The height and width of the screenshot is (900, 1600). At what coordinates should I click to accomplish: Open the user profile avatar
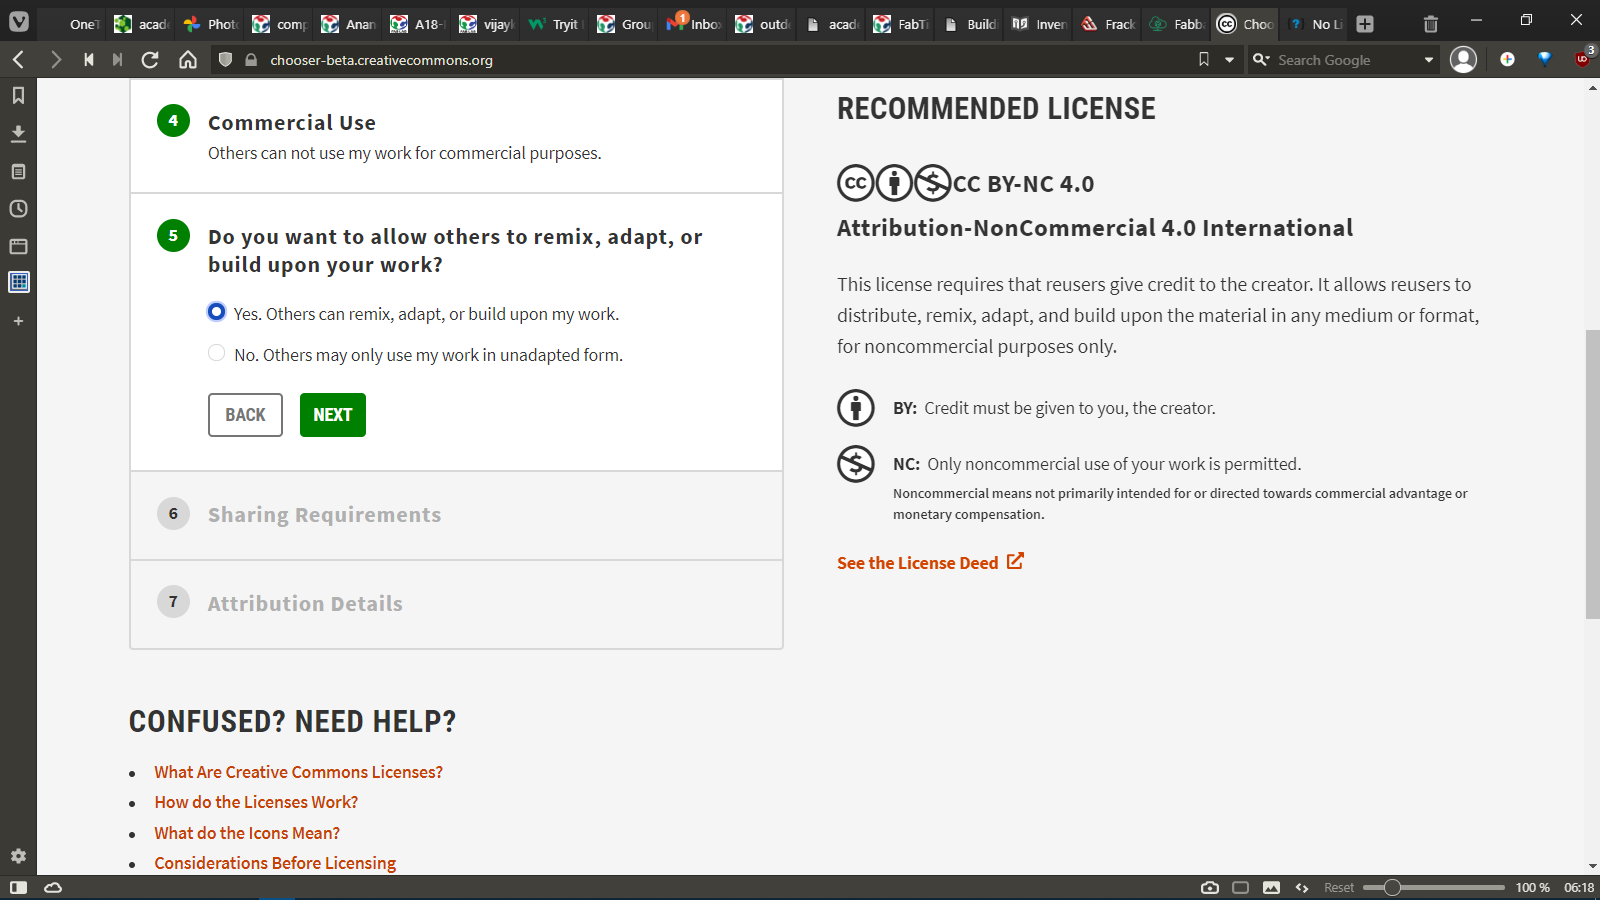click(1463, 60)
